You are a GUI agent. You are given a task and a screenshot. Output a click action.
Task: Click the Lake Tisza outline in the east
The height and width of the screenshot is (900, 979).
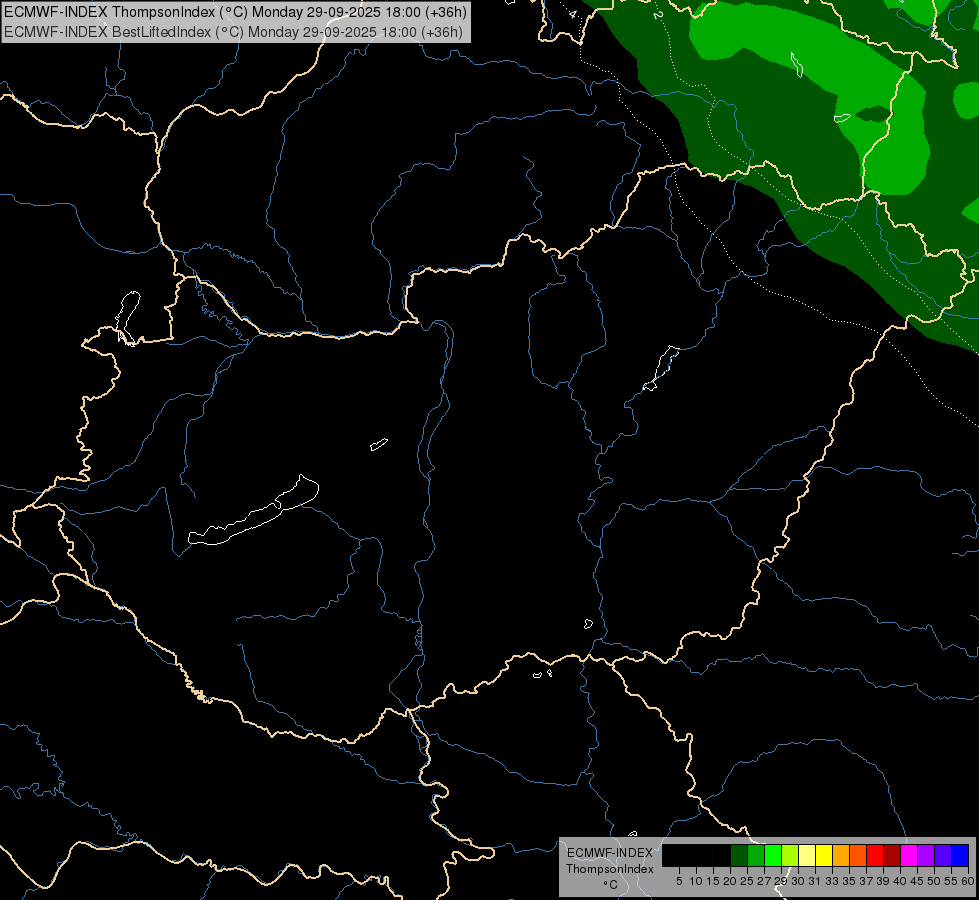coord(661,367)
